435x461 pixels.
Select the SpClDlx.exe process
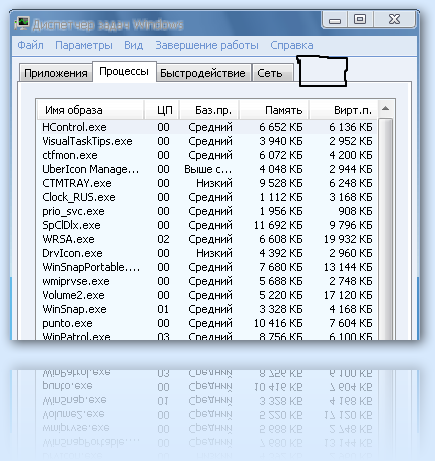click(x=208, y=225)
